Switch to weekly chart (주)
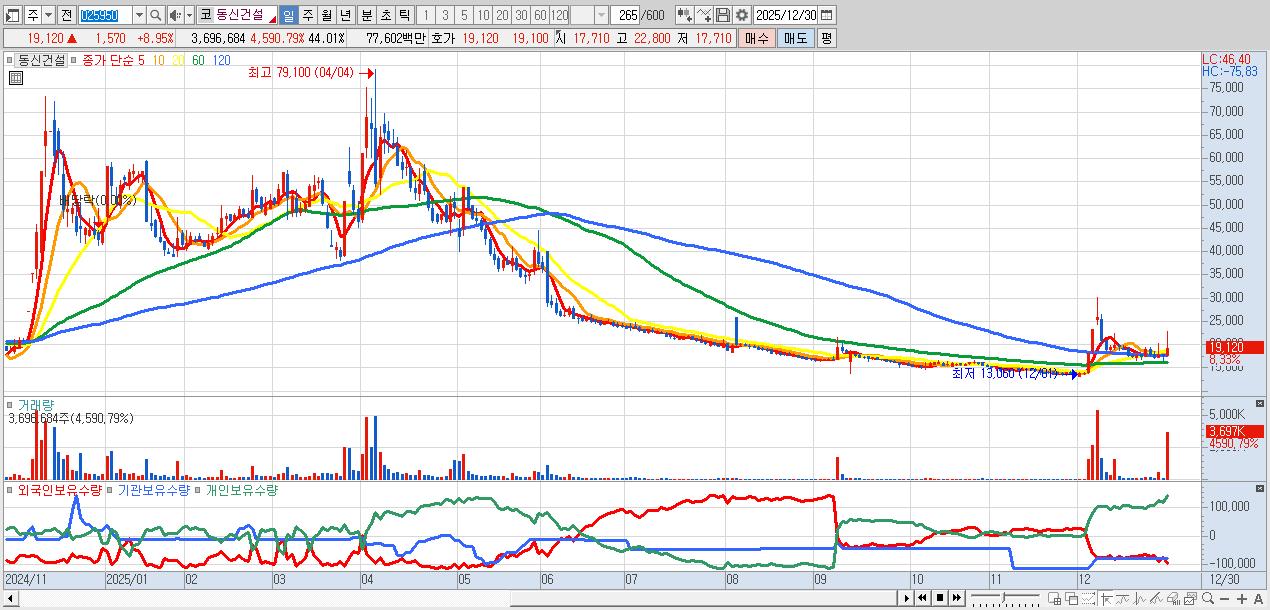 pos(308,15)
